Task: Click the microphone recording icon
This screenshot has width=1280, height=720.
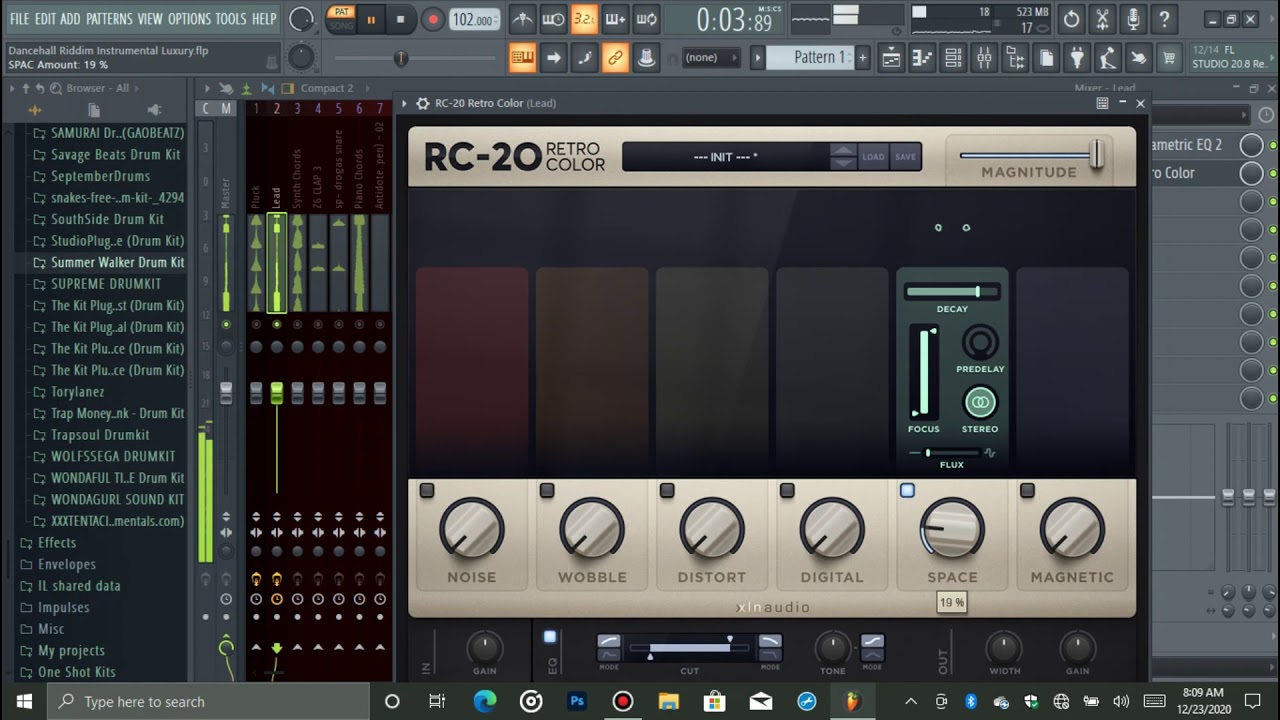Action: pyautogui.click(x=1133, y=19)
